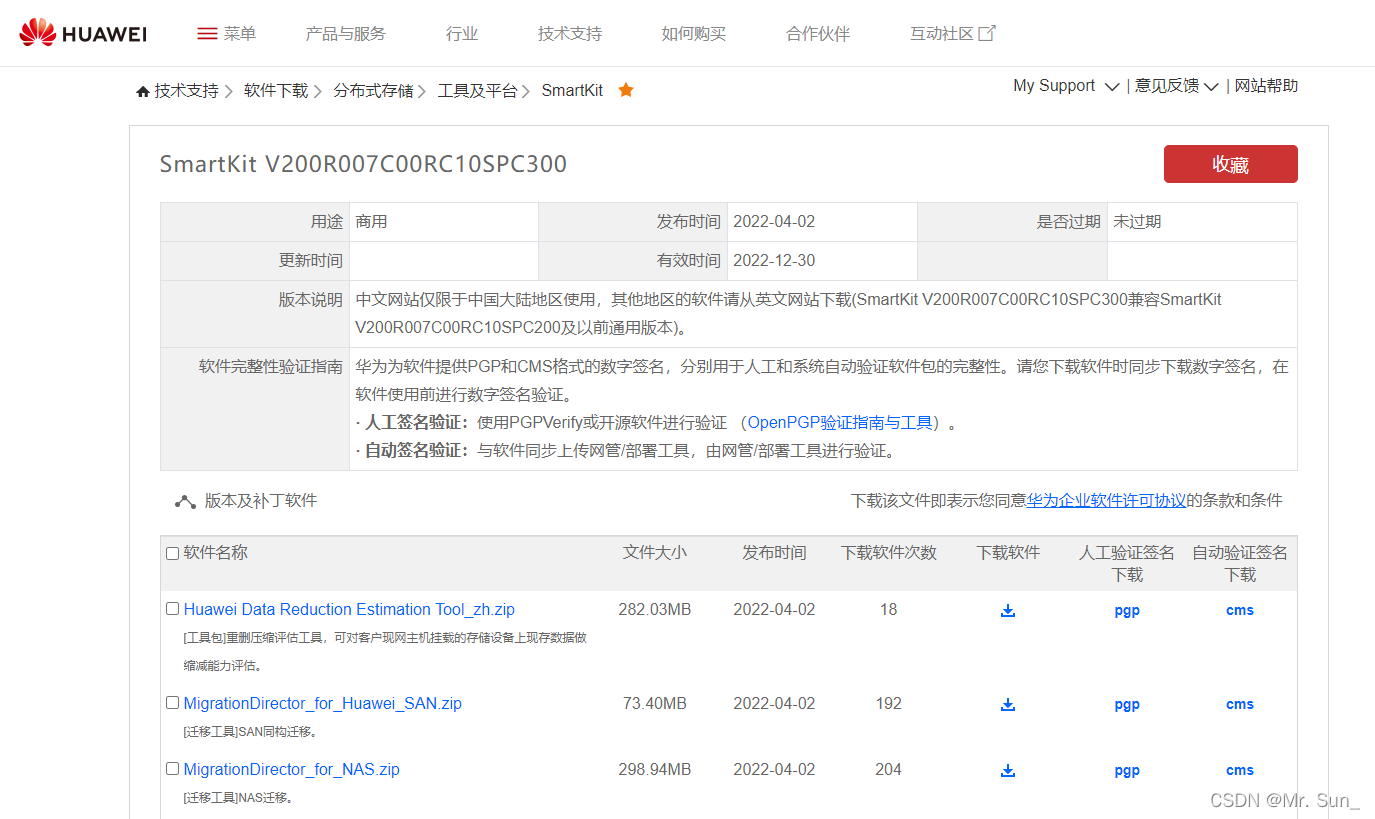Open 互动社区 navigation item
The image size is (1375, 819).
tap(941, 33)
